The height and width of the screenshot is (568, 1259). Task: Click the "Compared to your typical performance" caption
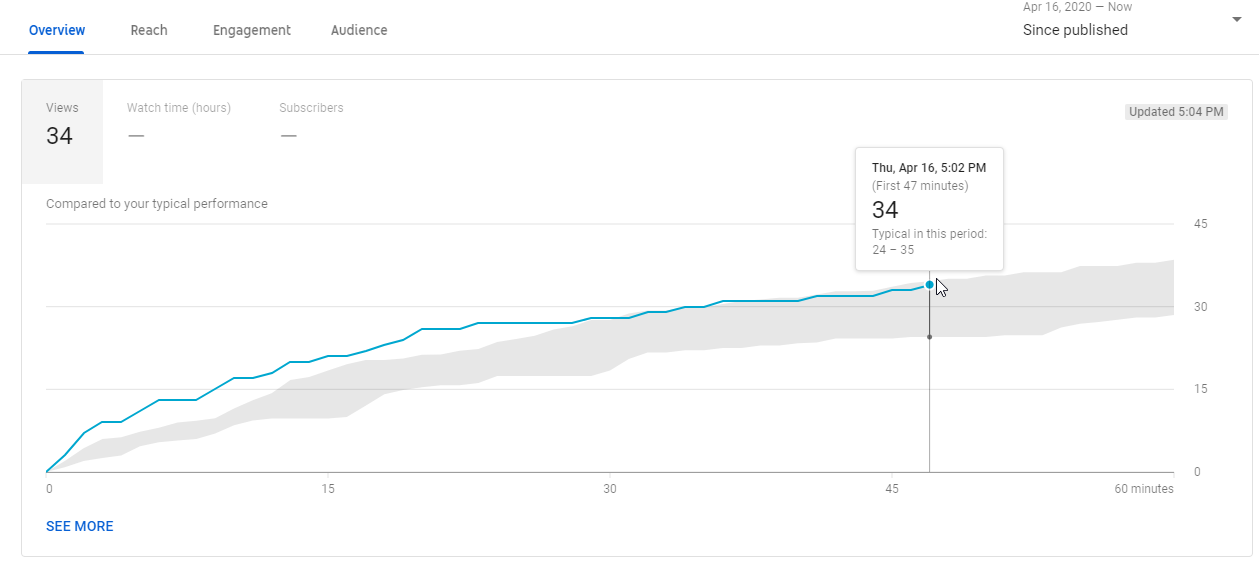157,204
